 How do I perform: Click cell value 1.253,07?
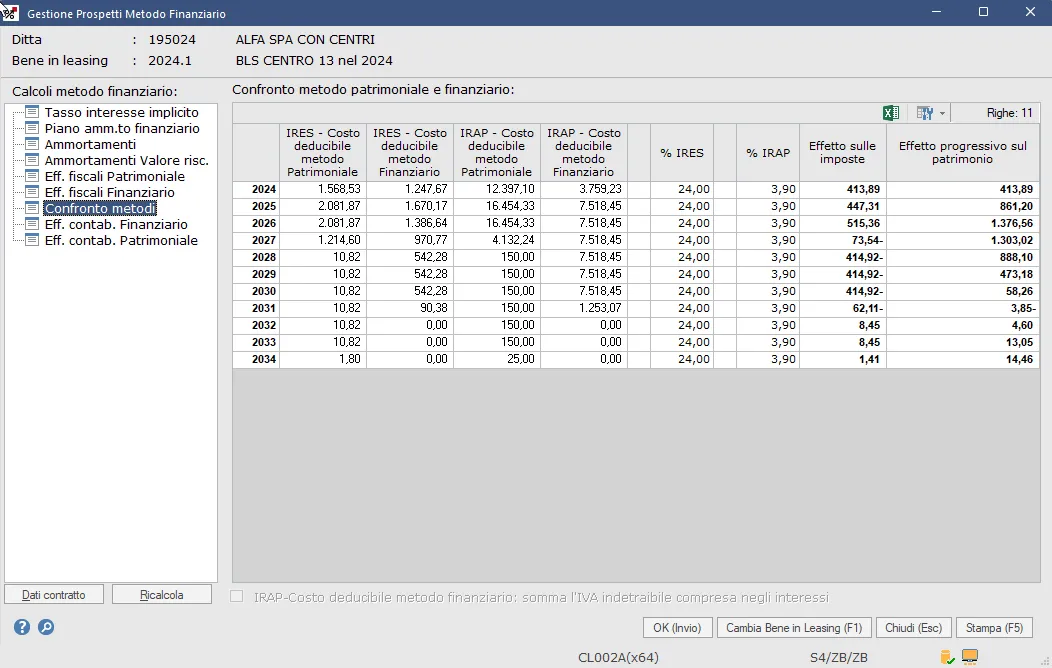pos(584,308)
